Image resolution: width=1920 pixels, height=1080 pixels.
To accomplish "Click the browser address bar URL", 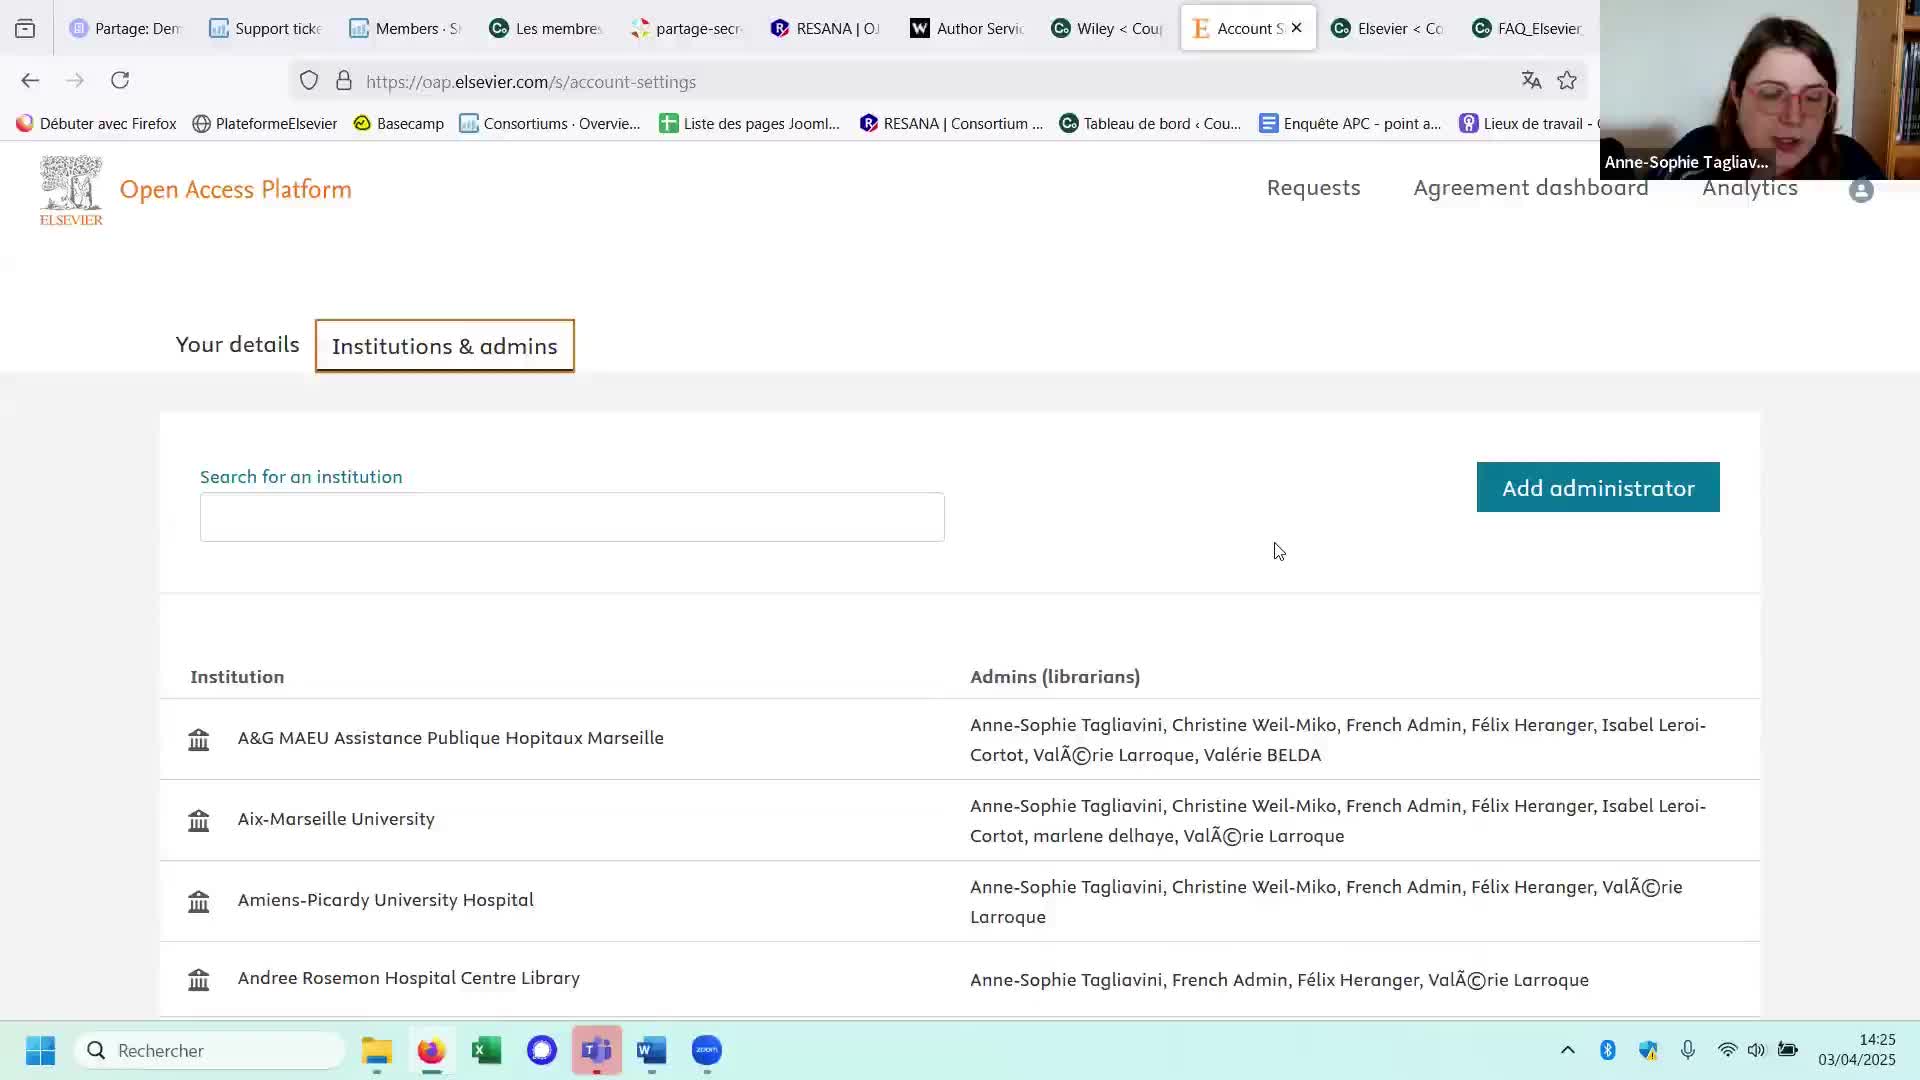I will coord(531,82).
